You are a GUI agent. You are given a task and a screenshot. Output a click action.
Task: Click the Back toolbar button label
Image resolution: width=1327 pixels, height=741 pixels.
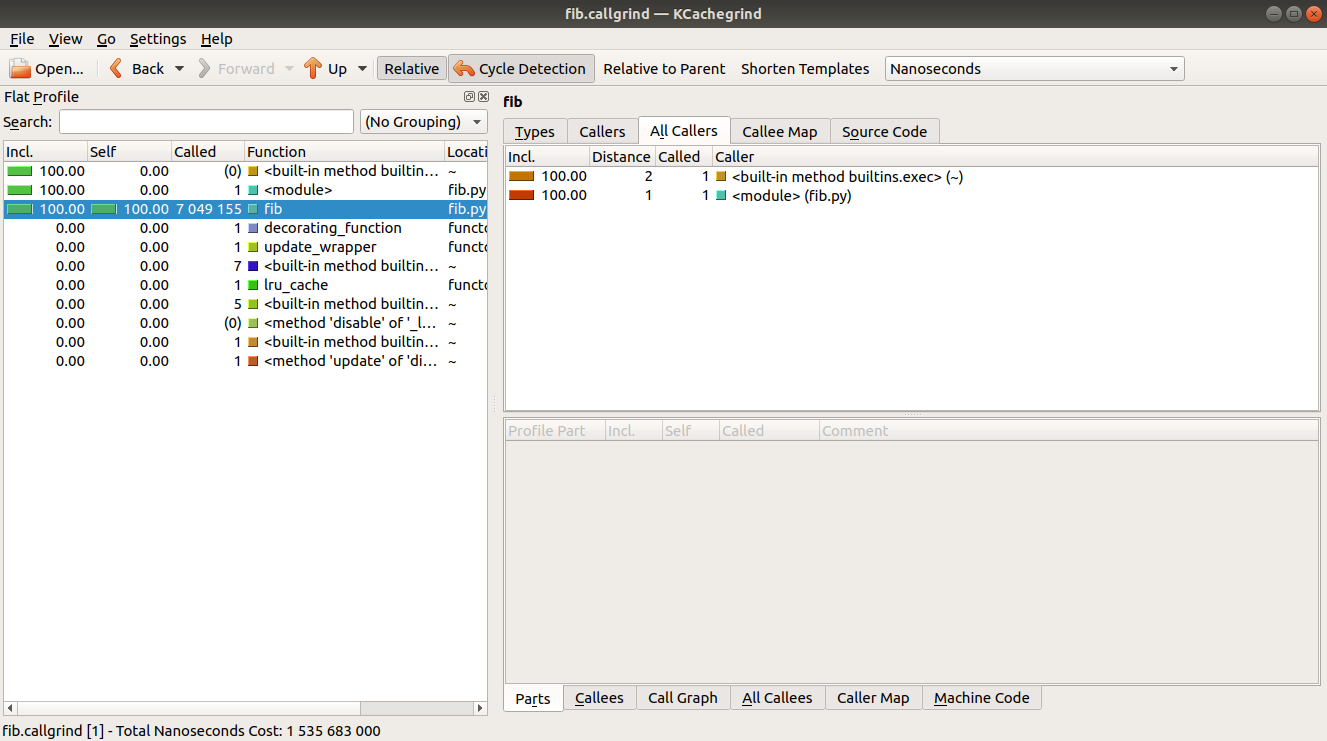[x=148, y=69]
